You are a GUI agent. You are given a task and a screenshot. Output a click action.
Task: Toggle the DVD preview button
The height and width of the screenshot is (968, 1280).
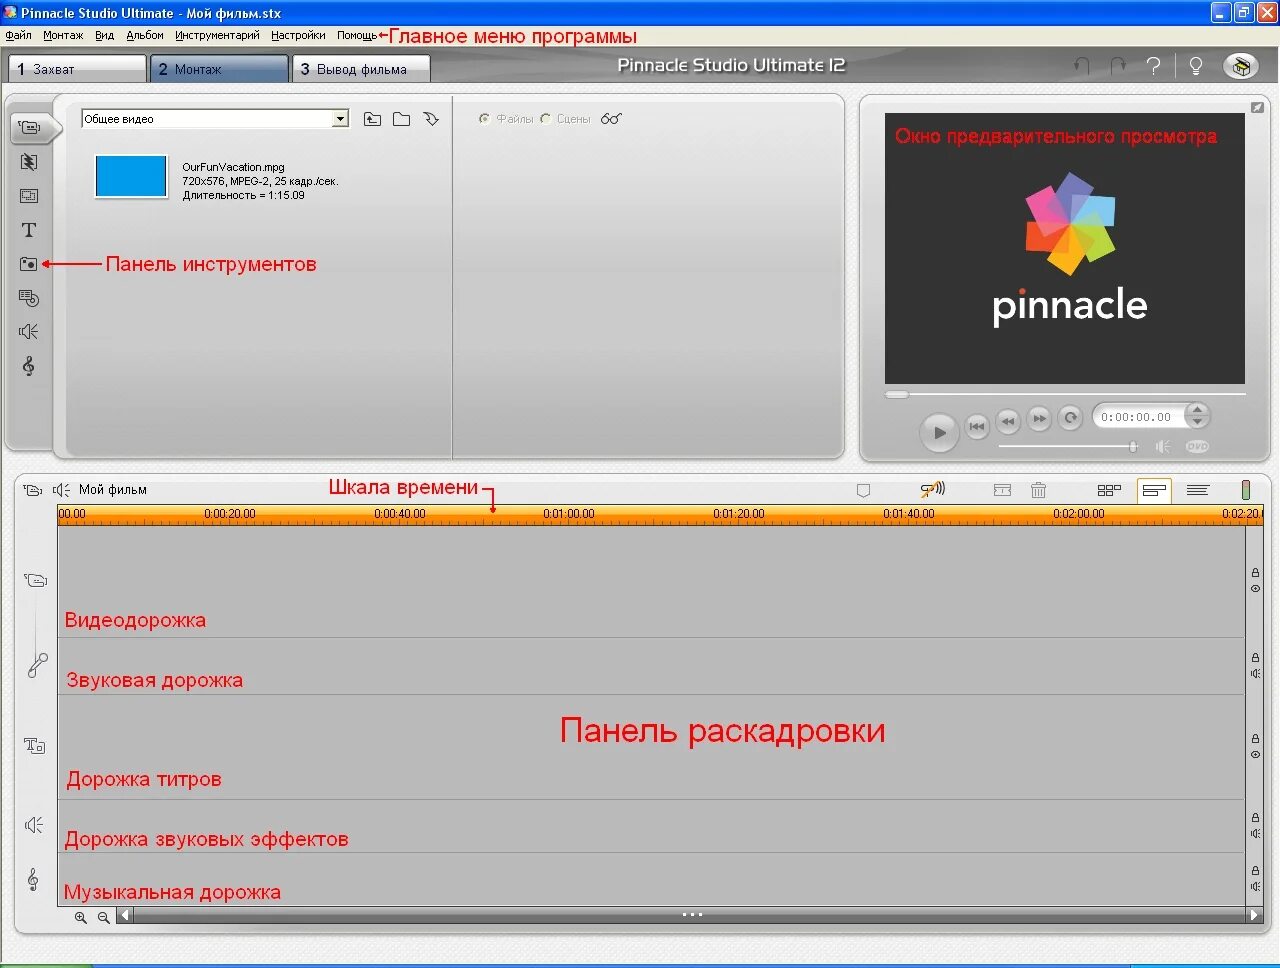(x=1197, y=447)
